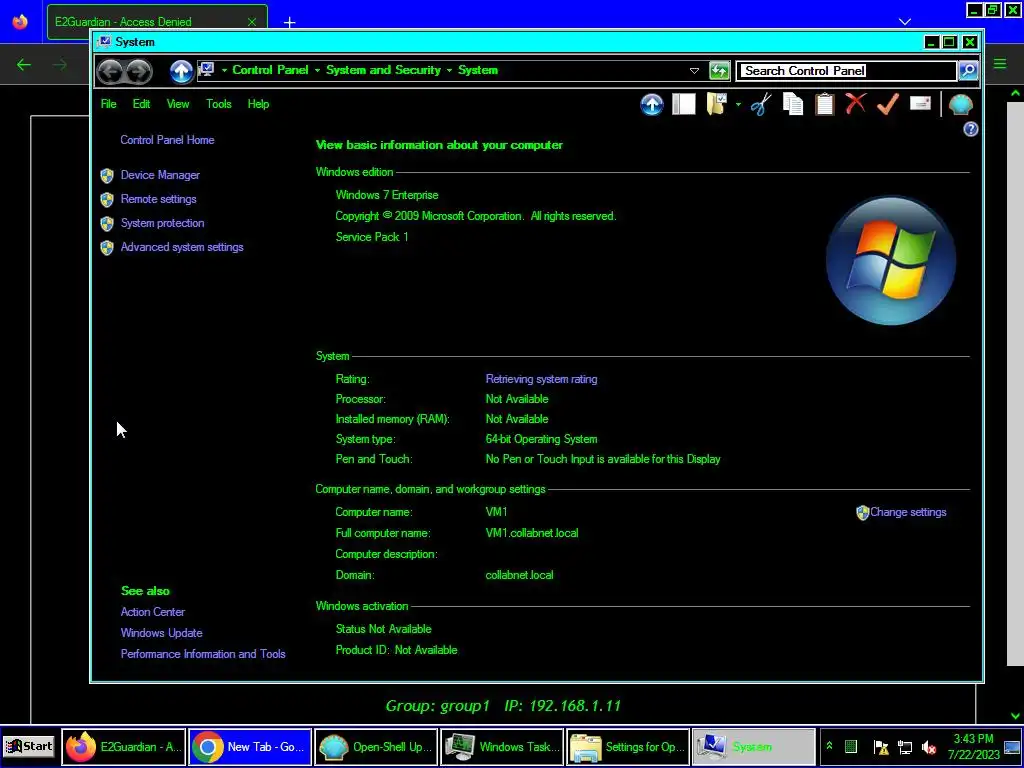Toggle the navigation pane toolbar icon
1024x768 pixels.
pos(683,104)
